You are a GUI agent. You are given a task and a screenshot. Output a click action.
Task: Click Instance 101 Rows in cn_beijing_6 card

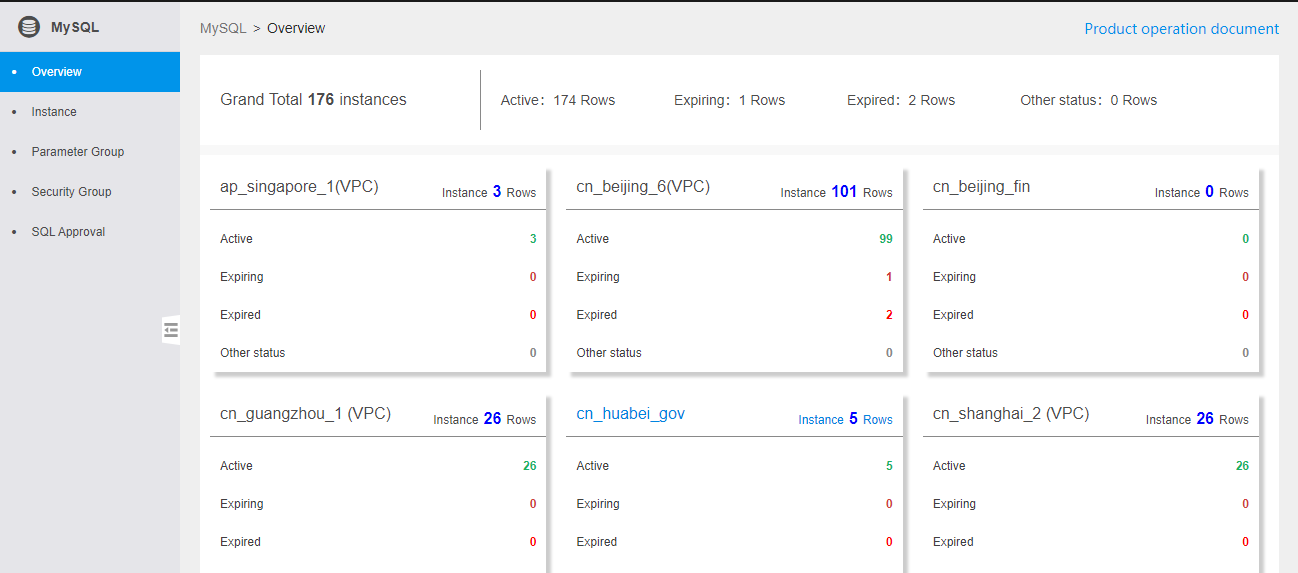pos(837,192)
